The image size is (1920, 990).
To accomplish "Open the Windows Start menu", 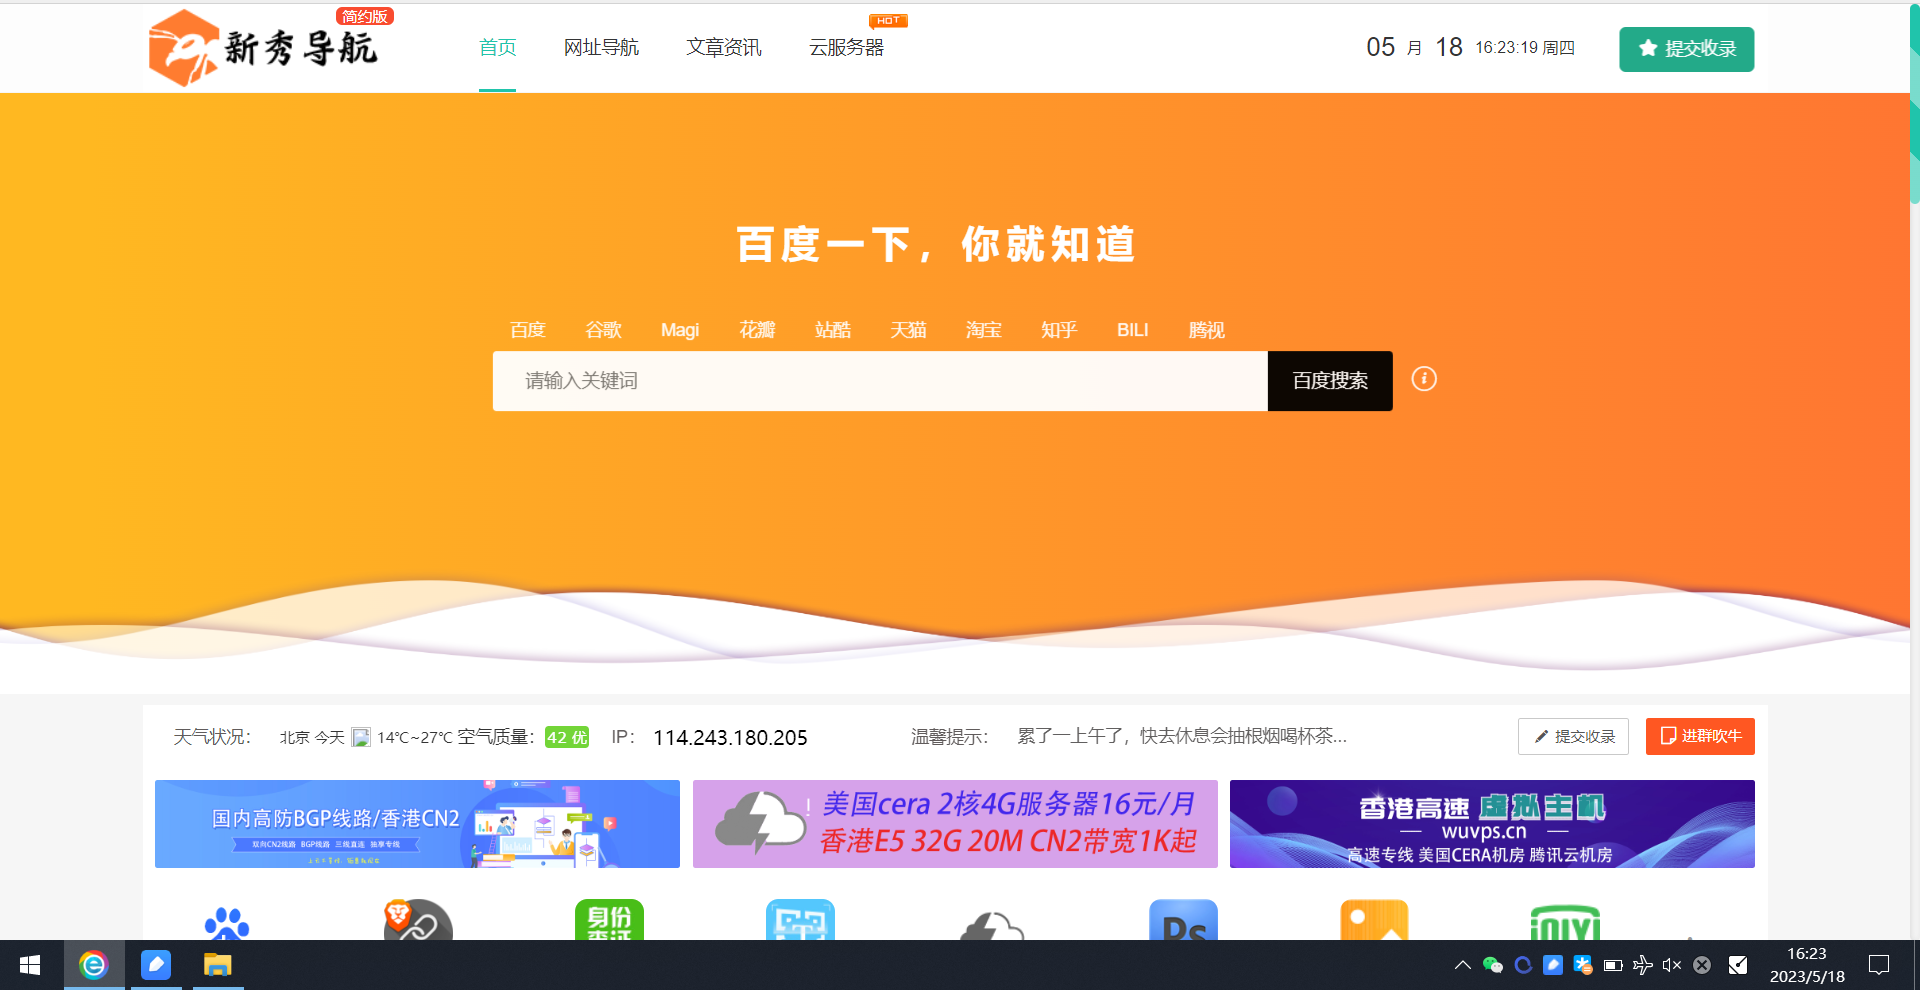I will coord(30,965).
